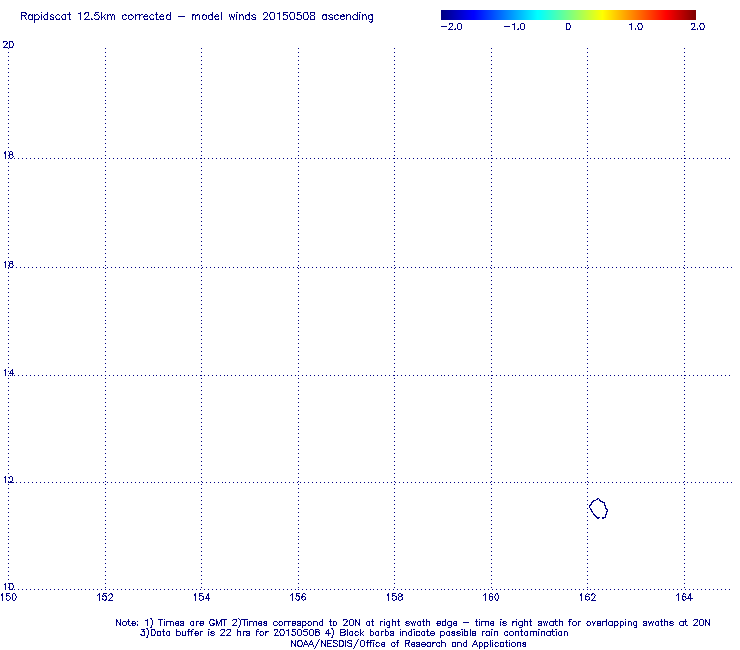Image resolution: width=740 pixels, height=650 pixels.
Task: Click the longitude label '158'
Action: pos(395,597)
